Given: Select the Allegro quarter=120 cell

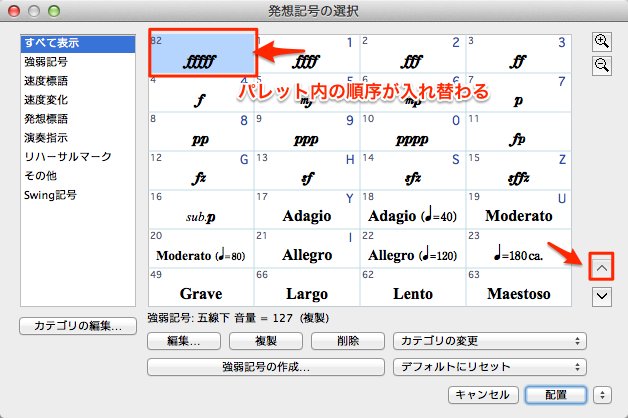Looking at the screenshot, I should coord(413,249).
